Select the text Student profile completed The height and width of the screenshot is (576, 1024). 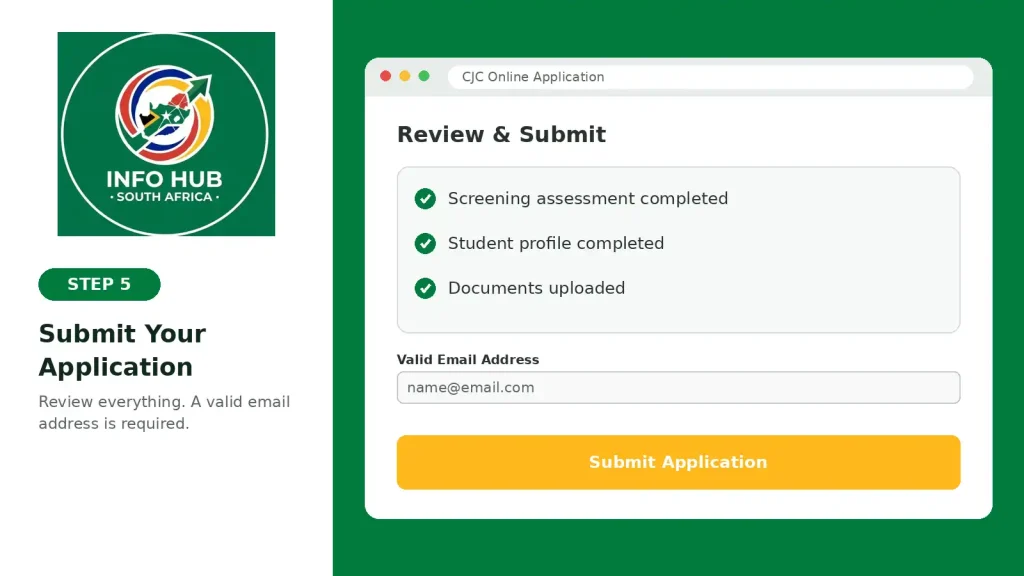[x=556, y=244]
